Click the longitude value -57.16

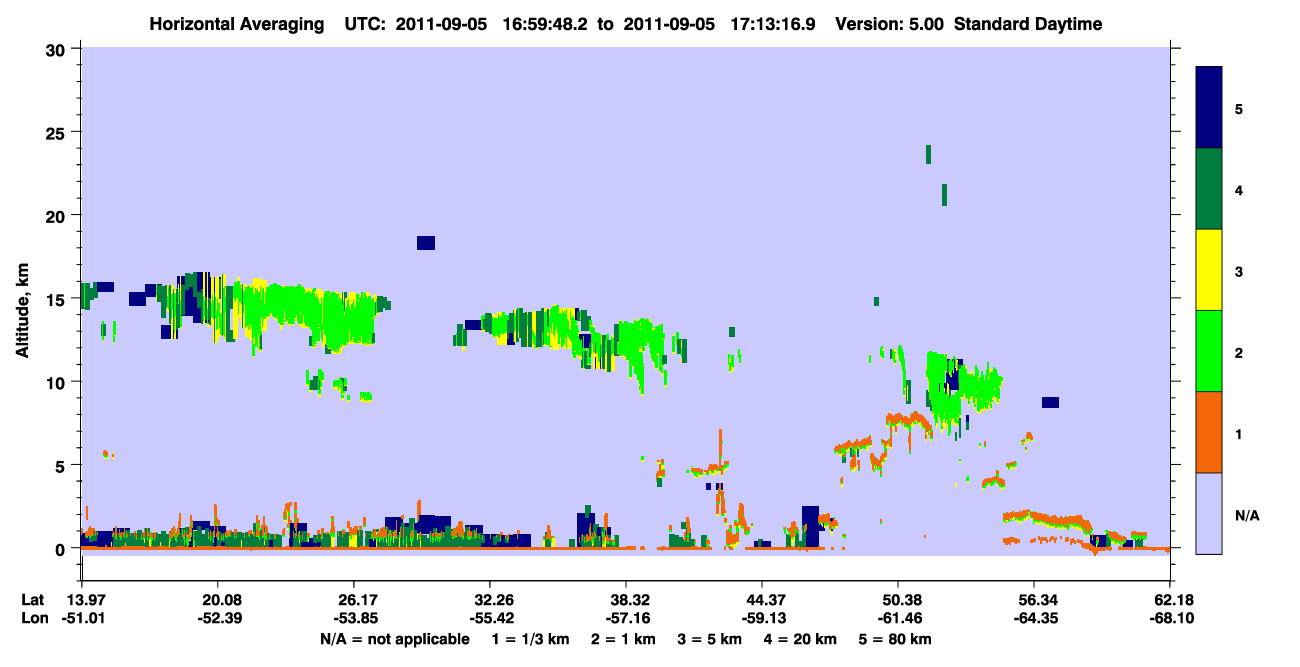[x=626, y=618]
